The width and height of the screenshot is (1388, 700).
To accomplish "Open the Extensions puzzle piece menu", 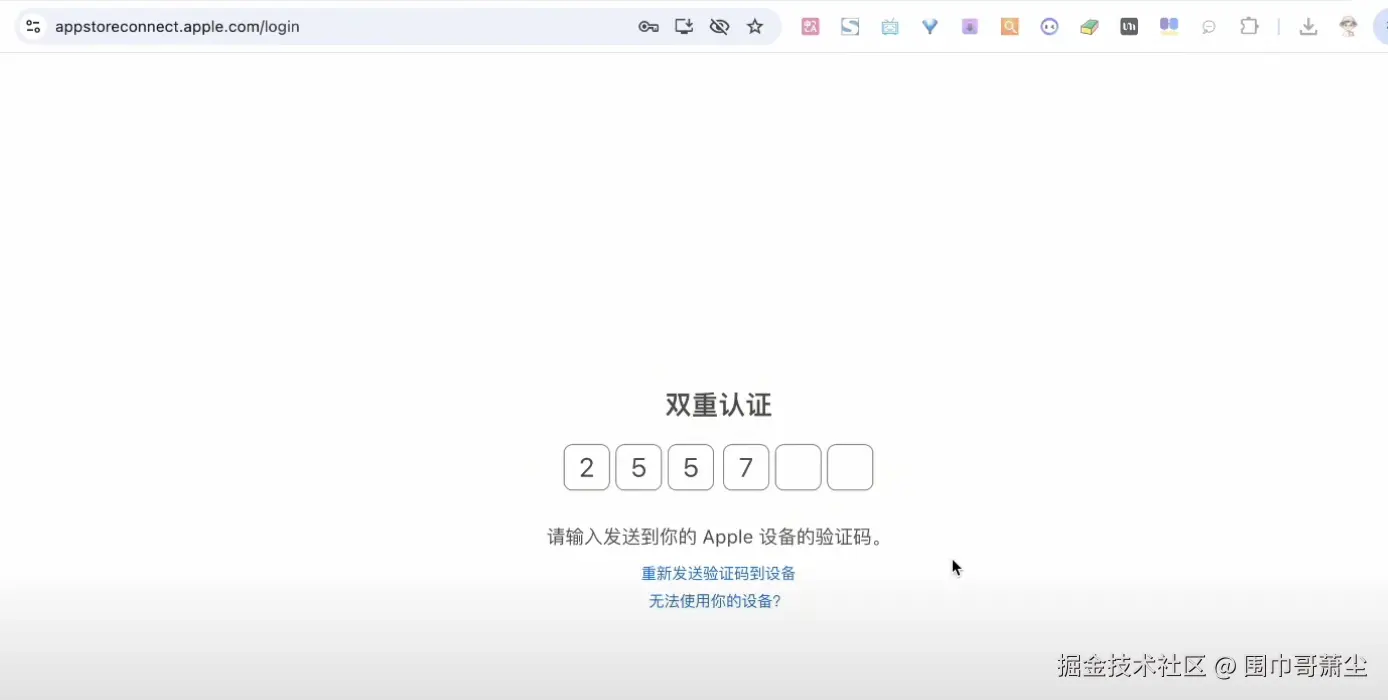I will pos(1249,27).
